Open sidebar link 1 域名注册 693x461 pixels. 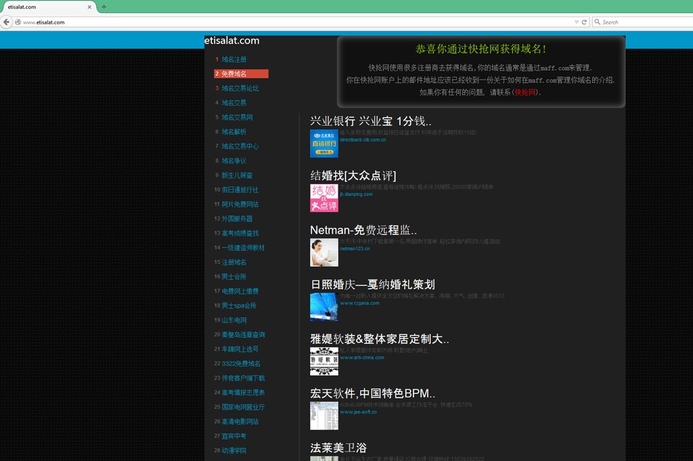(x=234, y=59)
